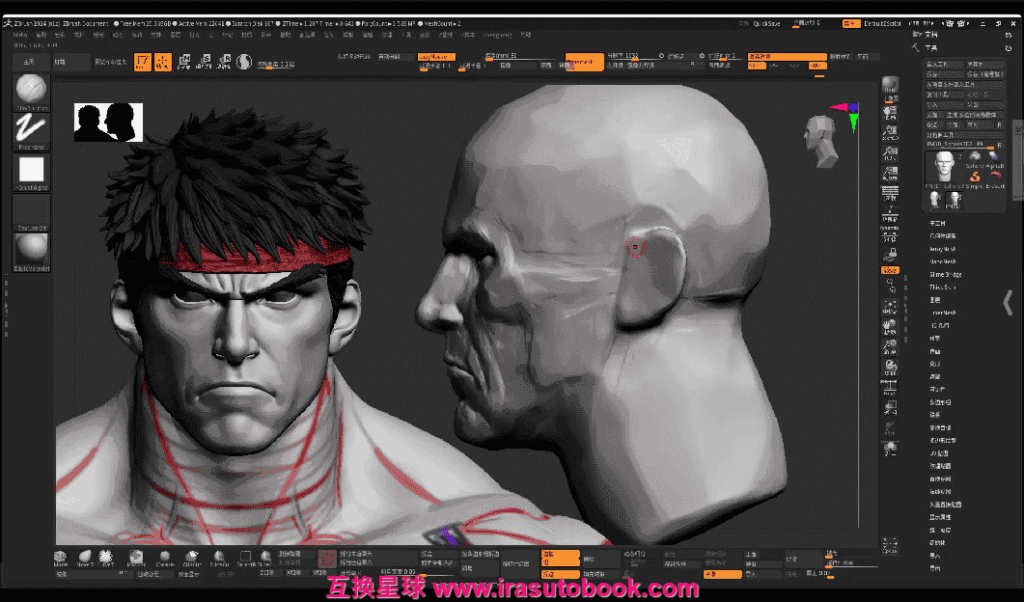
Task: Activate the Move (M) transform mode
Action: (184, 61)
